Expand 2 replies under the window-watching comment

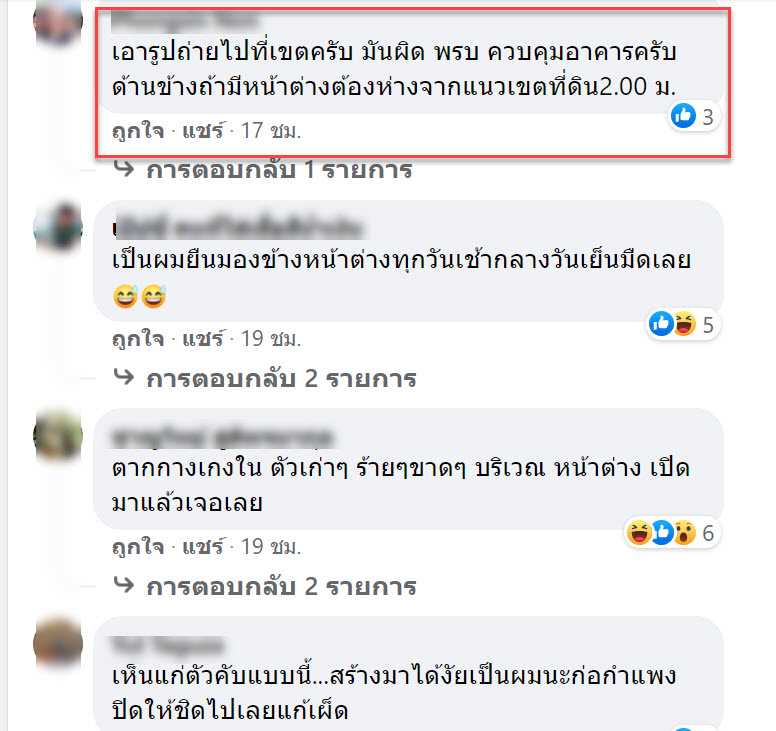coord(281,379)
